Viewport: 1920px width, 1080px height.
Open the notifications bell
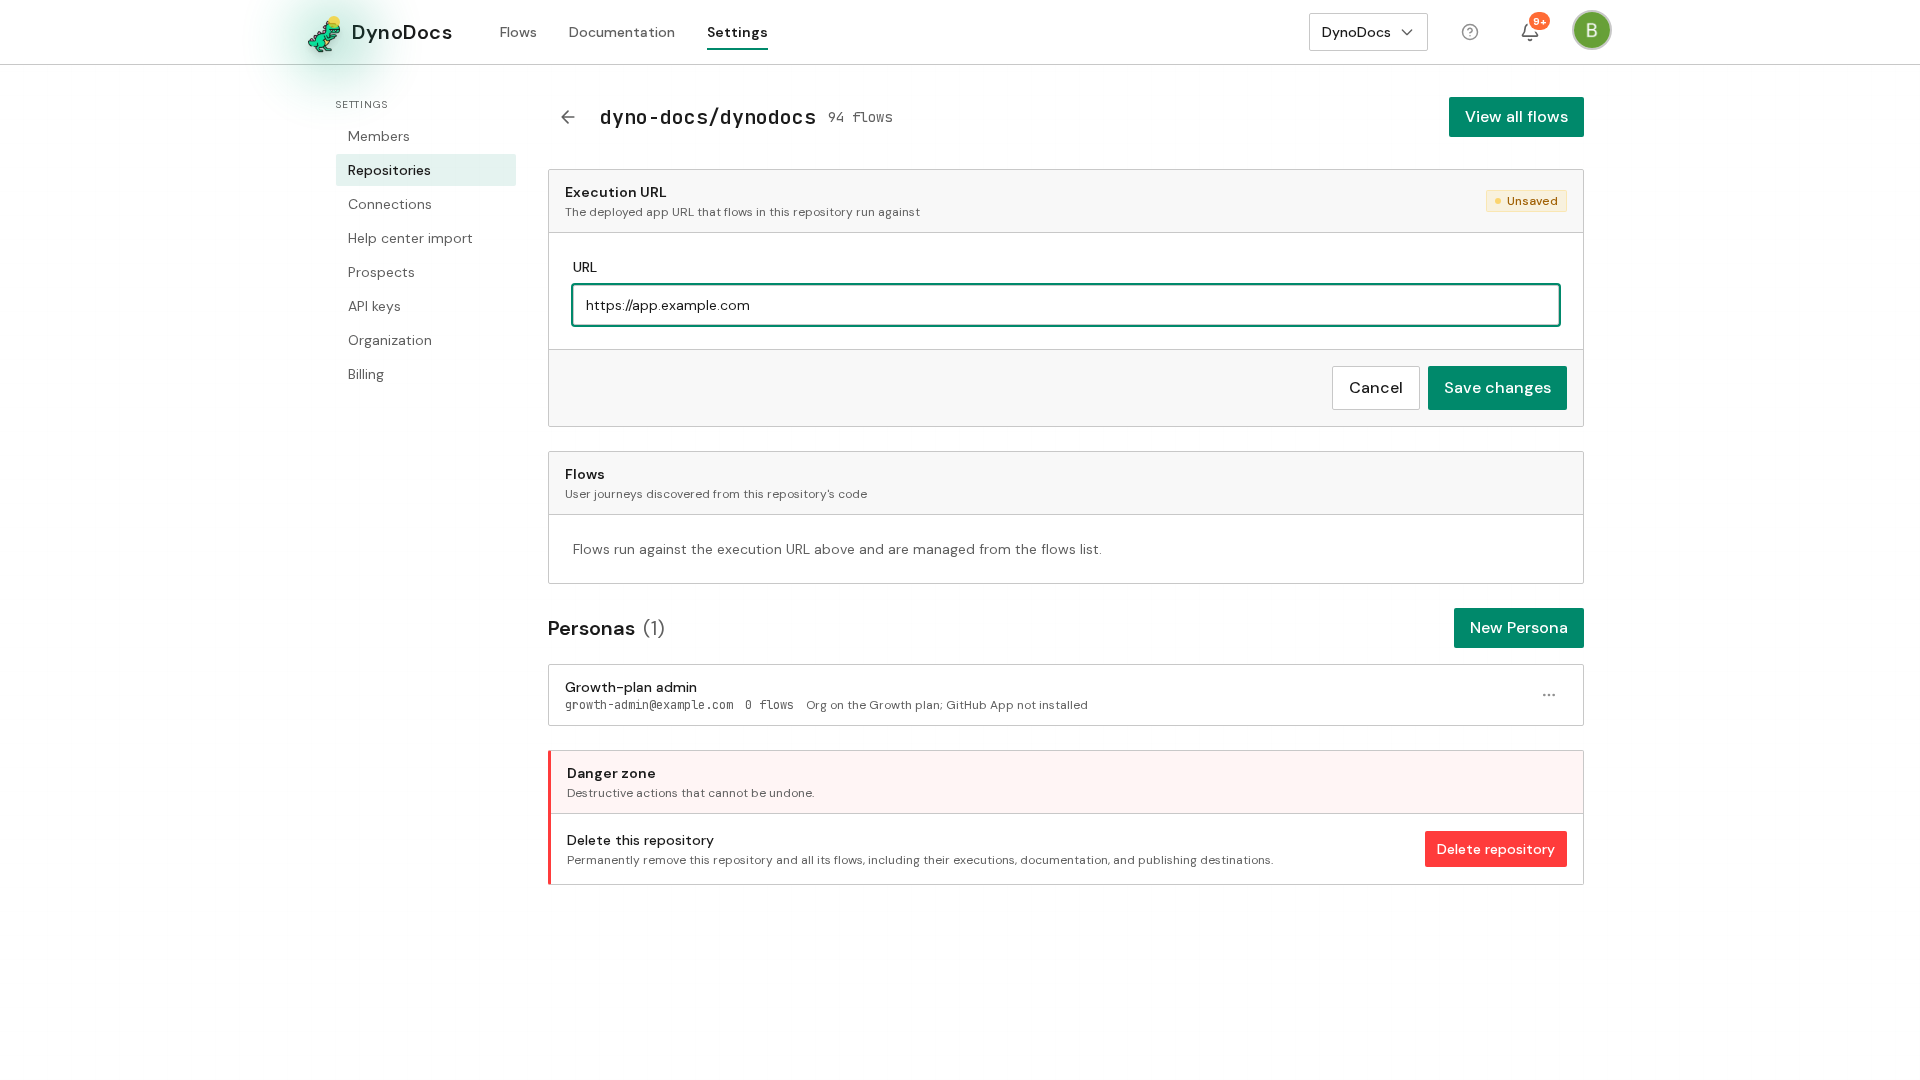[1530, 32]
